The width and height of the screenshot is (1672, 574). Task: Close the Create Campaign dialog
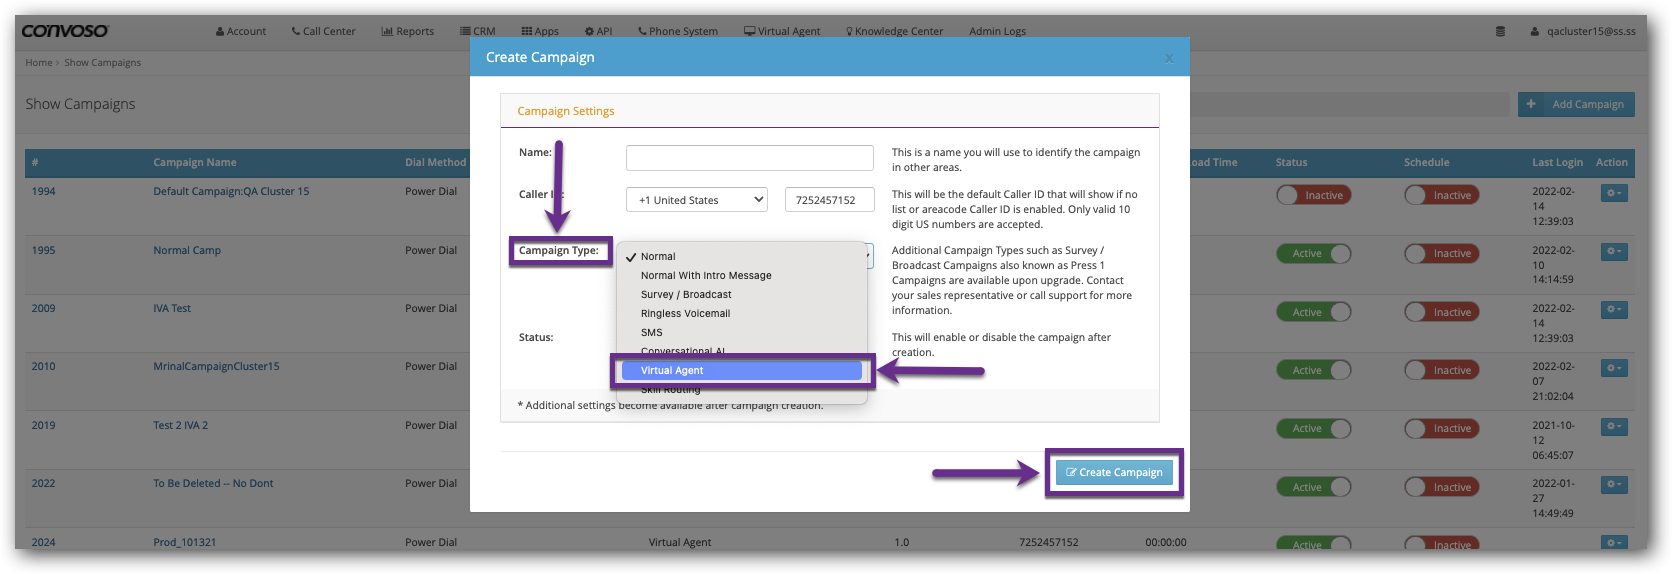(x=1169, y=58)
